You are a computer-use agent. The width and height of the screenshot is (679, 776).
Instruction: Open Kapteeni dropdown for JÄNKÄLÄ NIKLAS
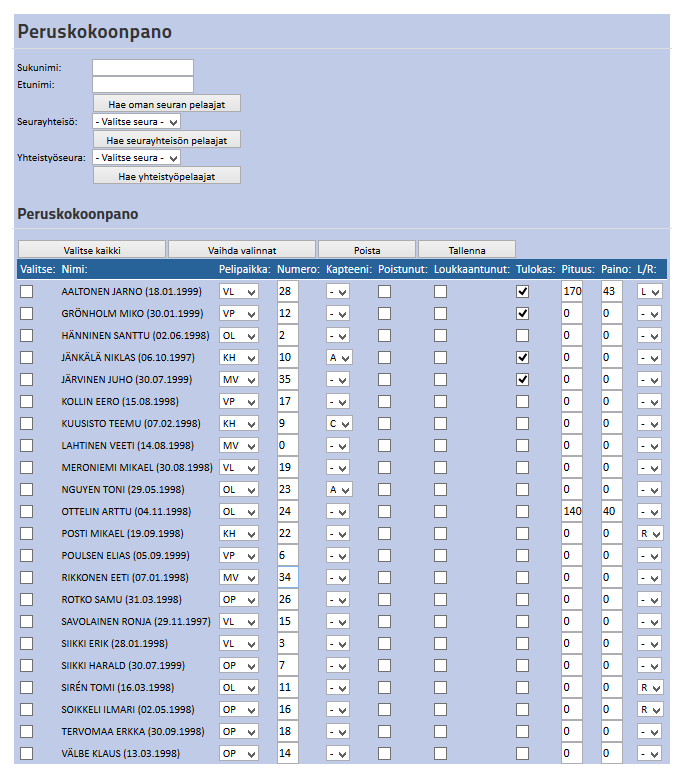click(339, 357)
